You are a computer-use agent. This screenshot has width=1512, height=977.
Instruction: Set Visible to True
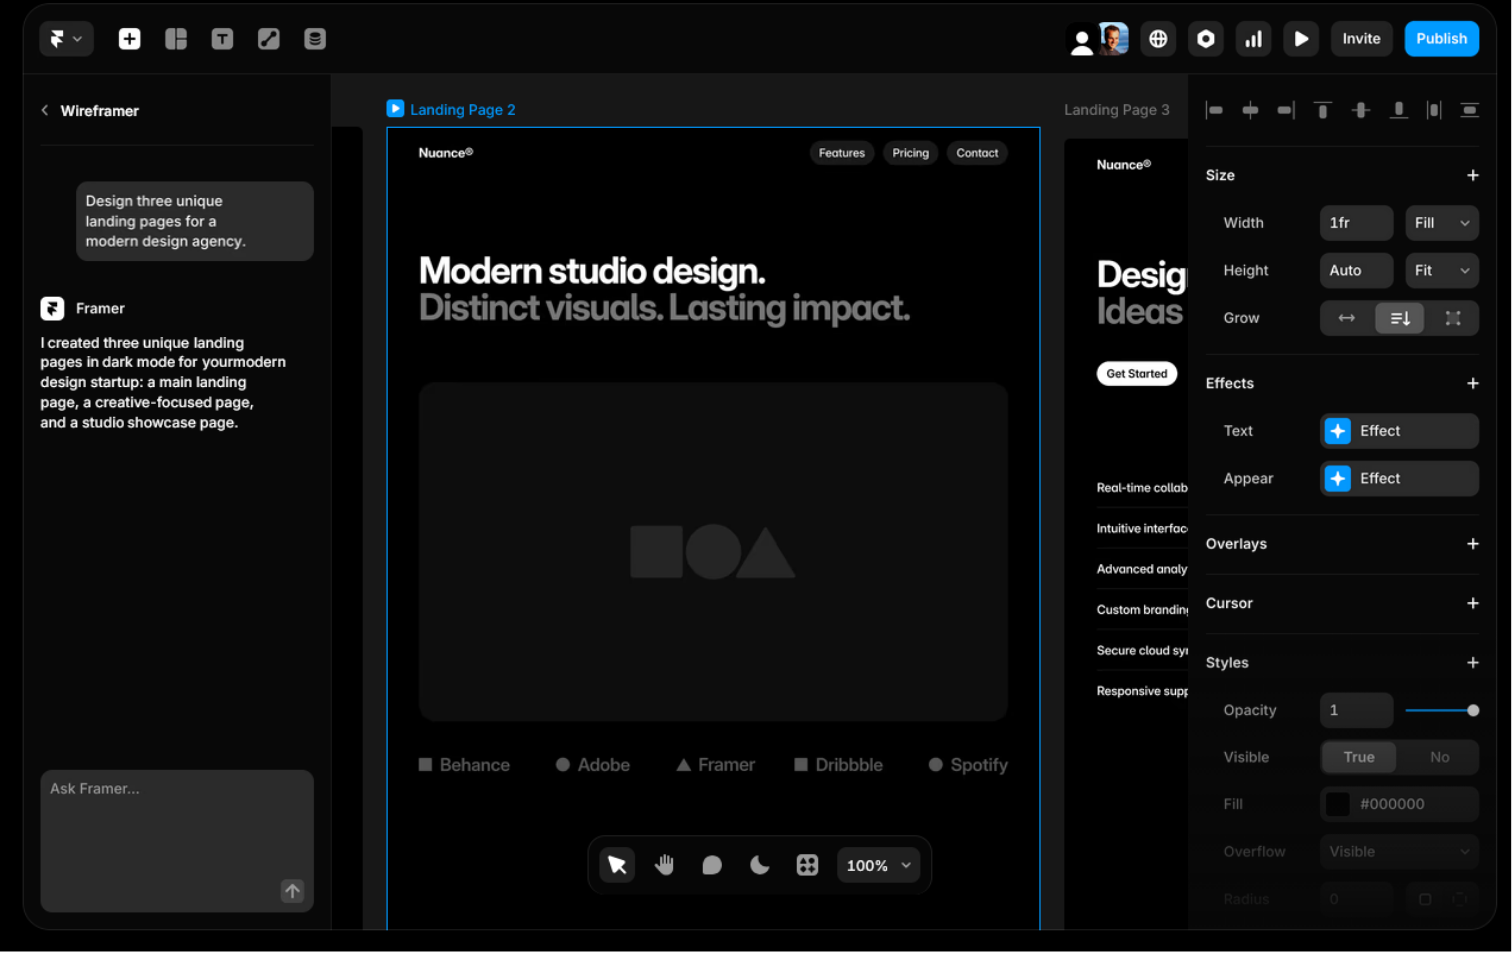tap(1359, 757)
